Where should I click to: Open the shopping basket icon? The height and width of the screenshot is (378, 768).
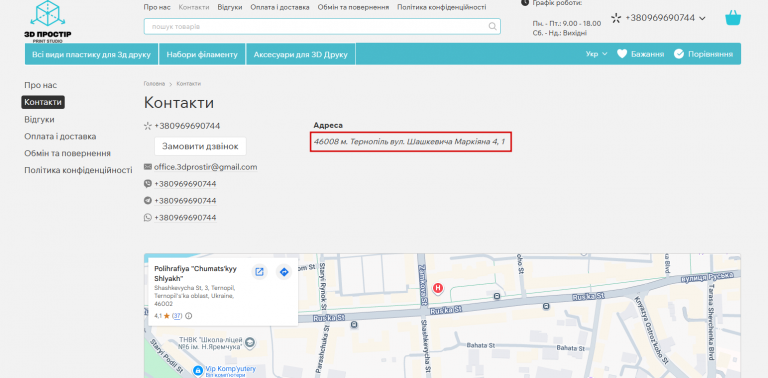tap(733, 18)
